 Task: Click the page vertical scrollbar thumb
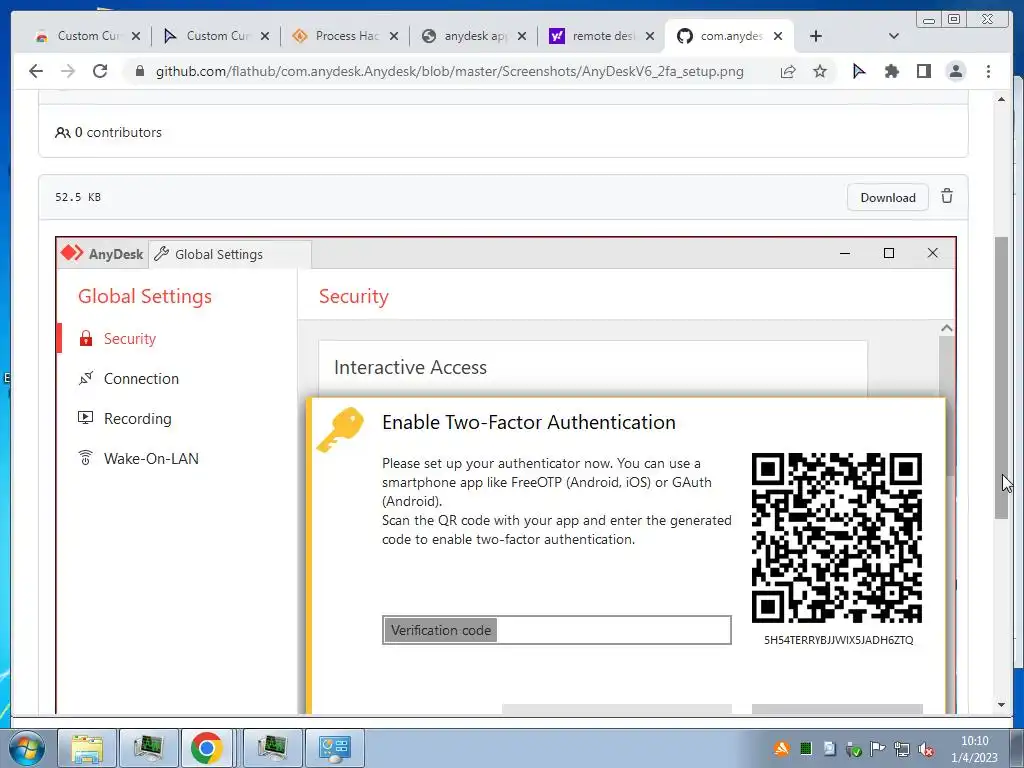point(1001,378)
